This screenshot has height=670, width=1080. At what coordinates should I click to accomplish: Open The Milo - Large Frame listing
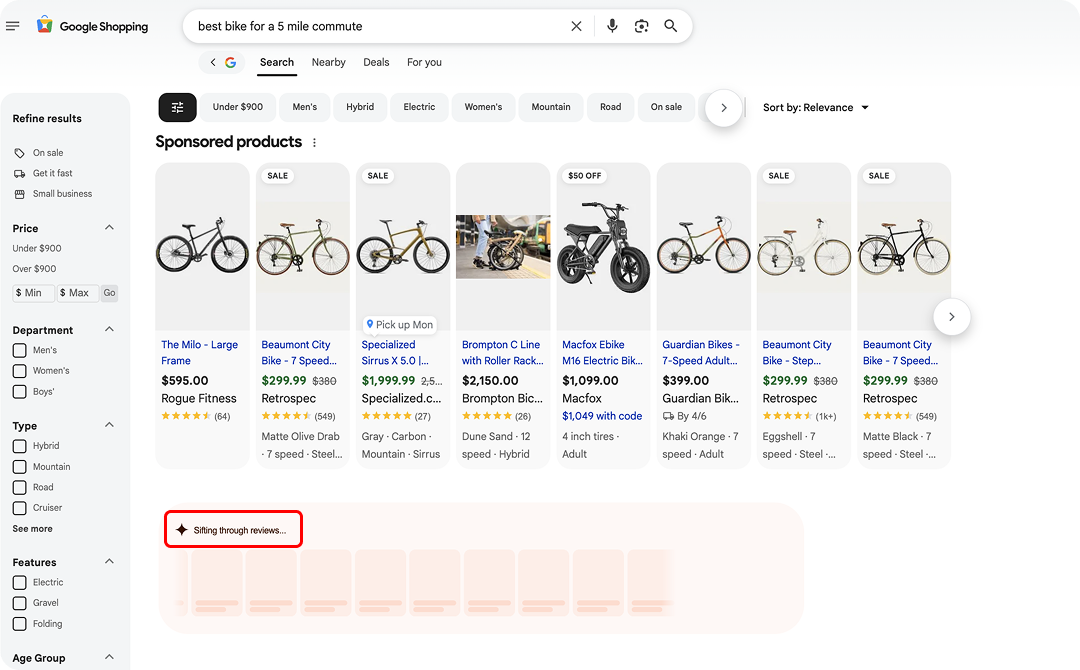[x=200, y=353]
